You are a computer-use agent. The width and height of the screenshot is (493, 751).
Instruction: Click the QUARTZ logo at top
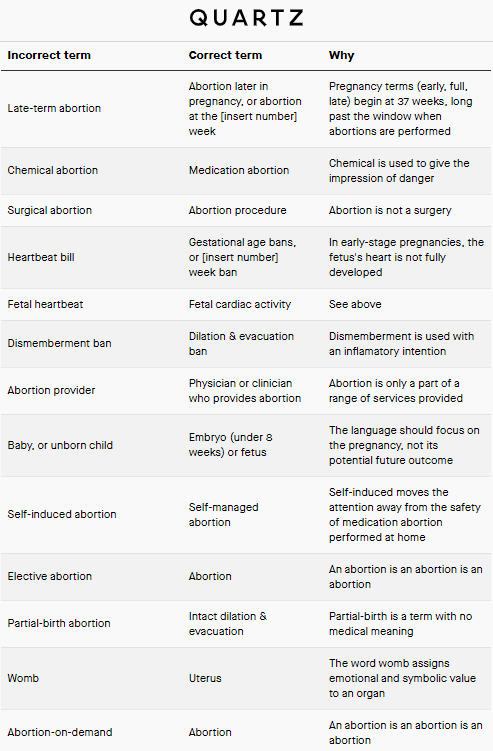pos(246,18)
